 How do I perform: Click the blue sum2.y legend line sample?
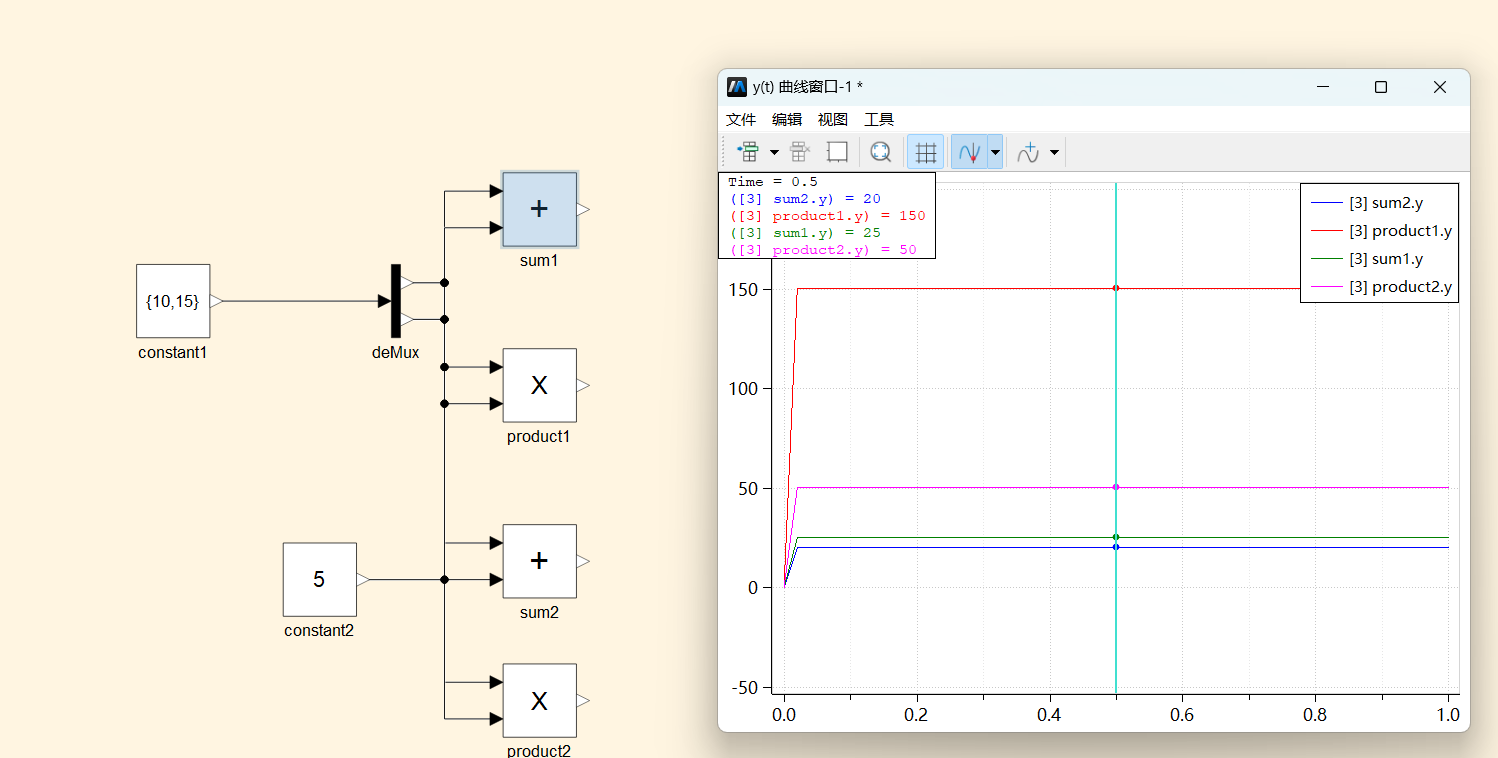click(1326, 203)
